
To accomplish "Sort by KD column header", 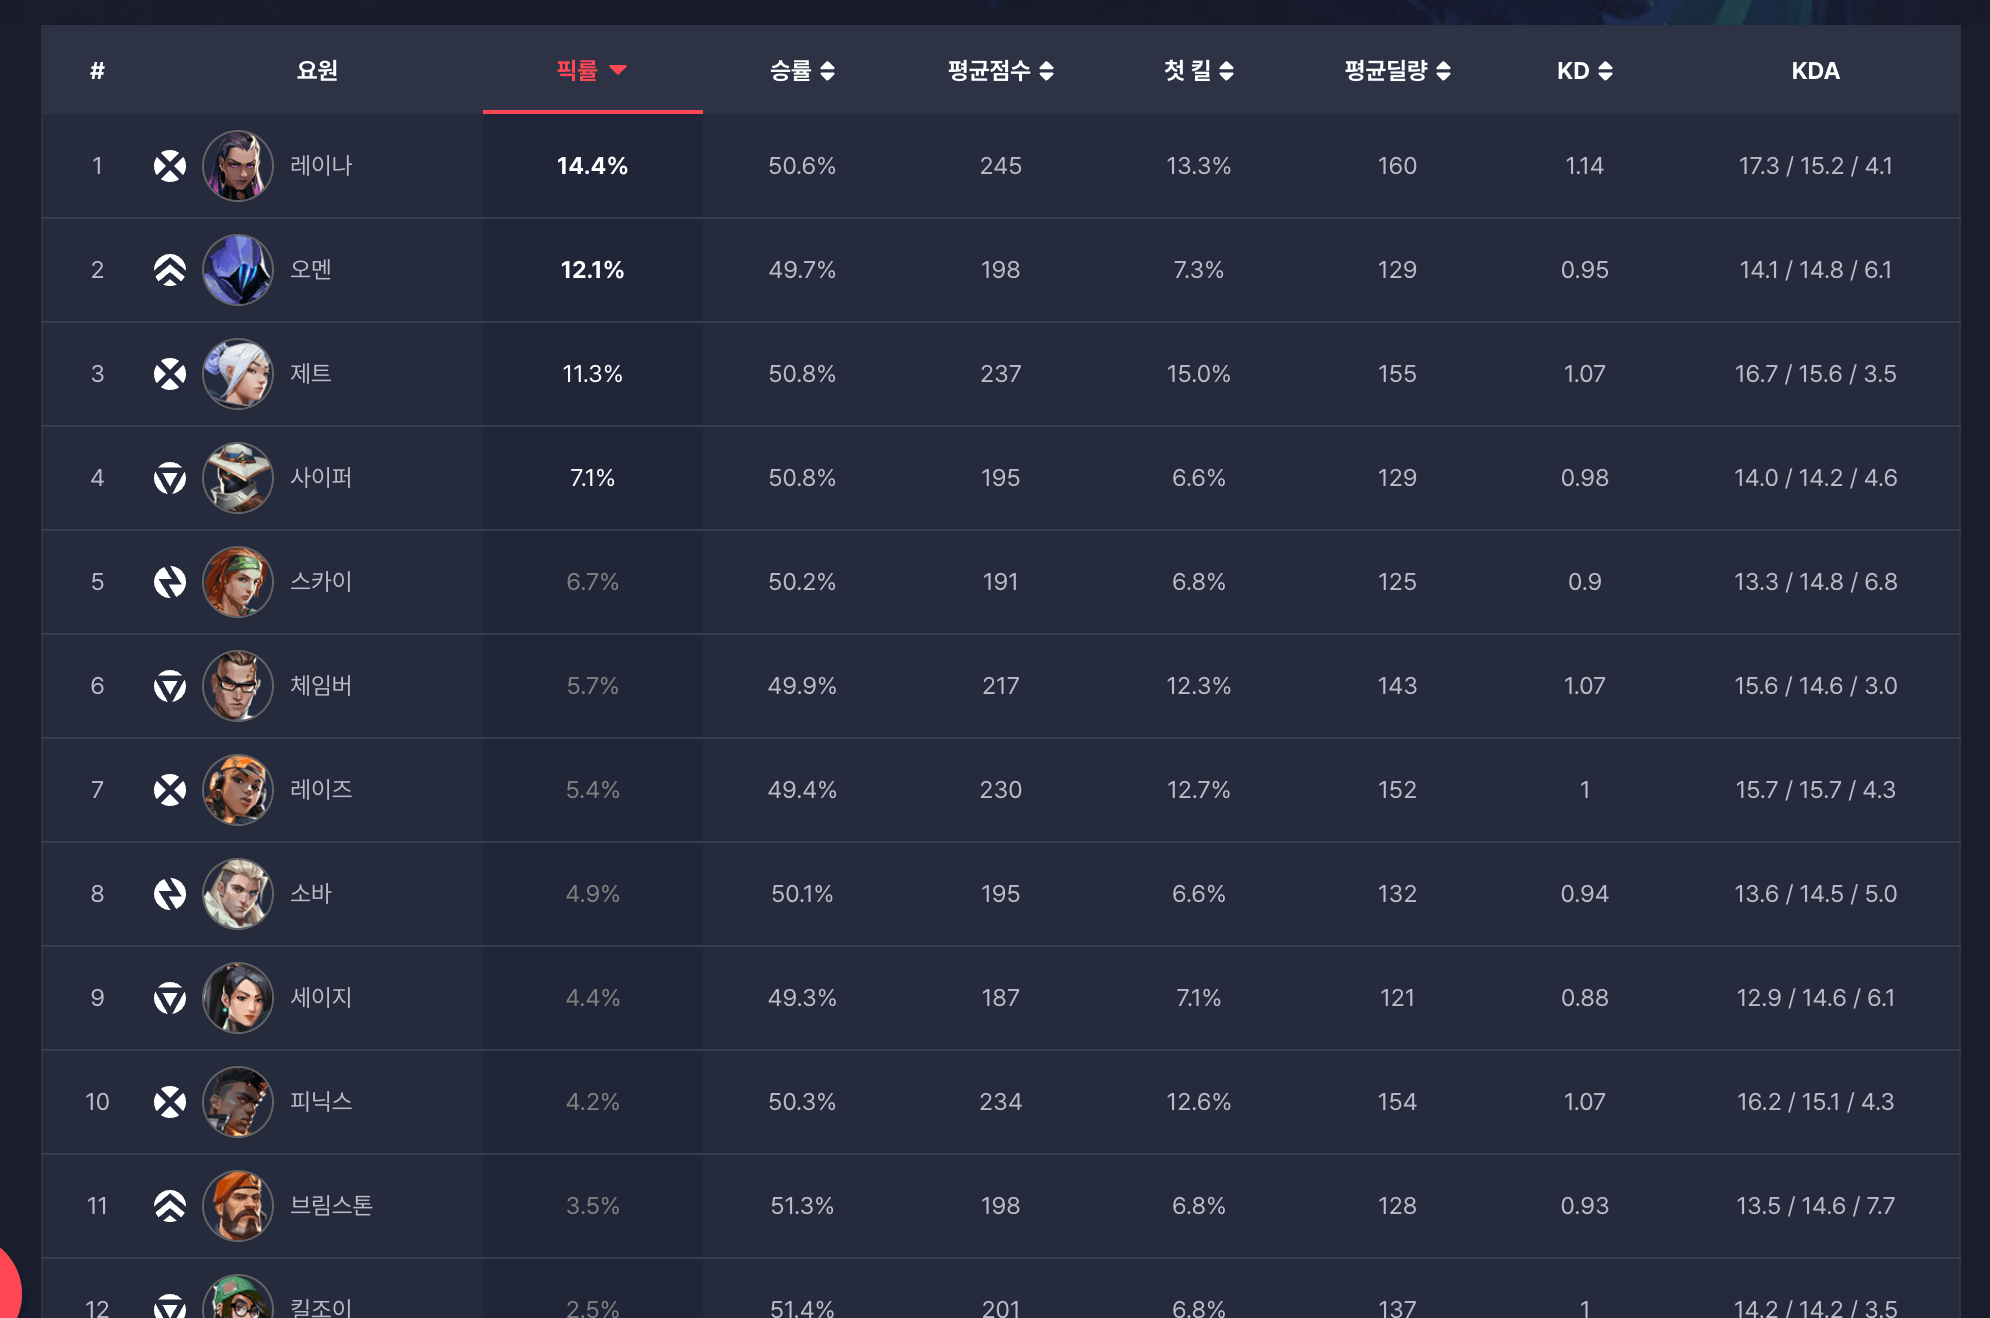I will pos(1584,70).
